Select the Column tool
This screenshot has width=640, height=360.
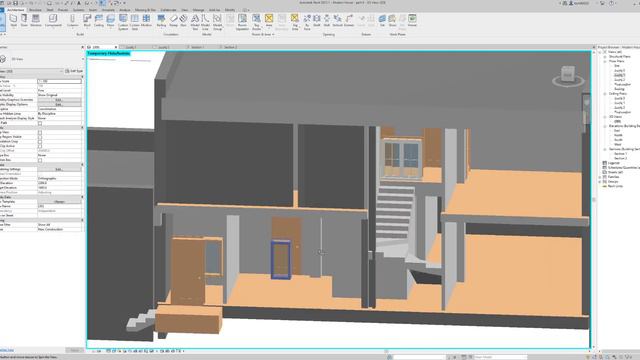(x=73, y=20)
